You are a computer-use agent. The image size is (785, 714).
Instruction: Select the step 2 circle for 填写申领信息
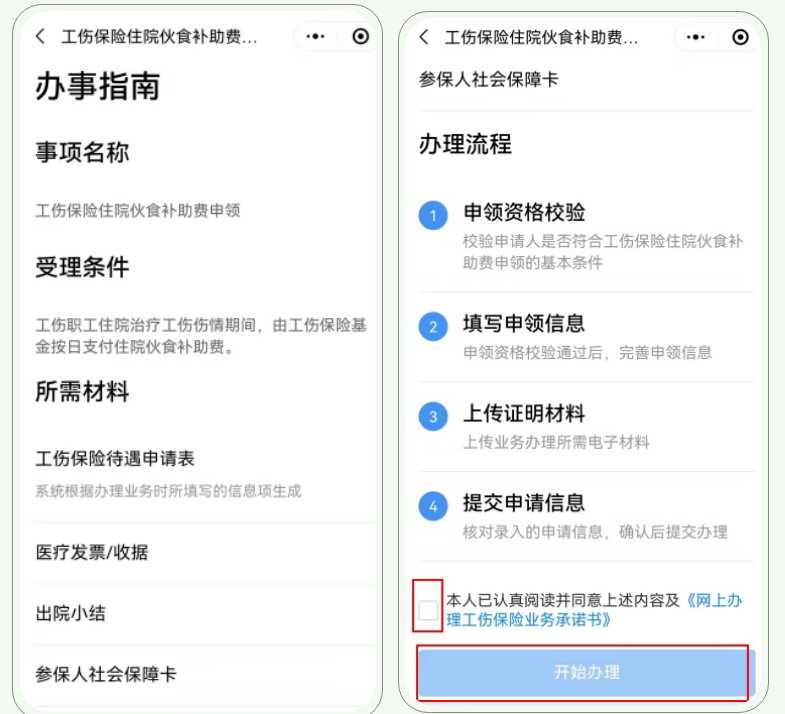(x=433, y=326)
